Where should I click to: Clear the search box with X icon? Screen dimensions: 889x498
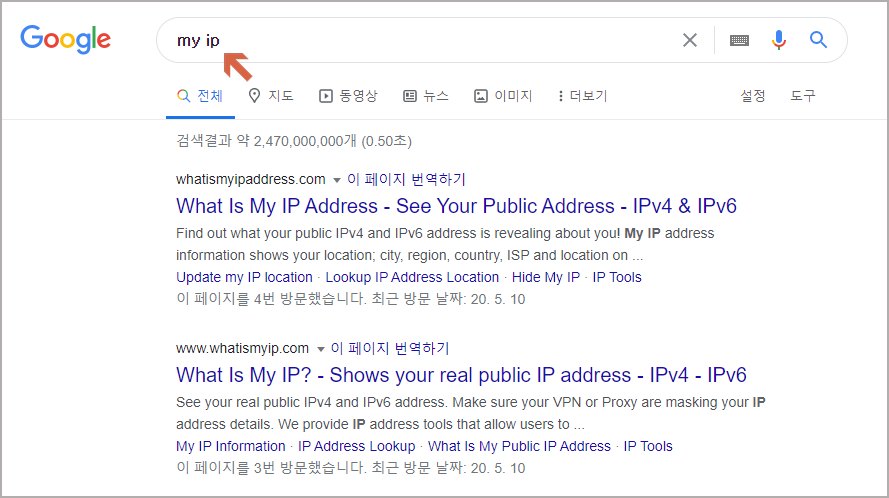(689, 40)
